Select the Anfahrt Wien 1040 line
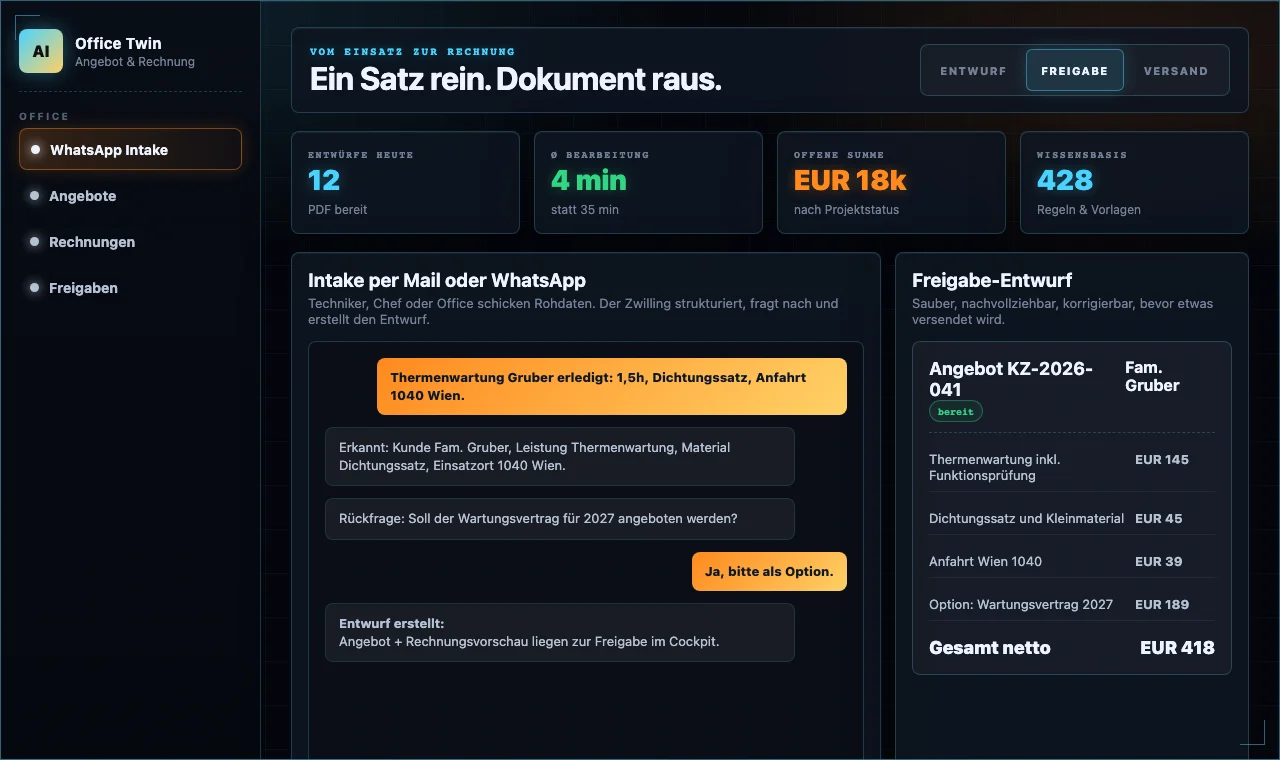This screenshot has height=760, width=1280. pos(1072,561)
